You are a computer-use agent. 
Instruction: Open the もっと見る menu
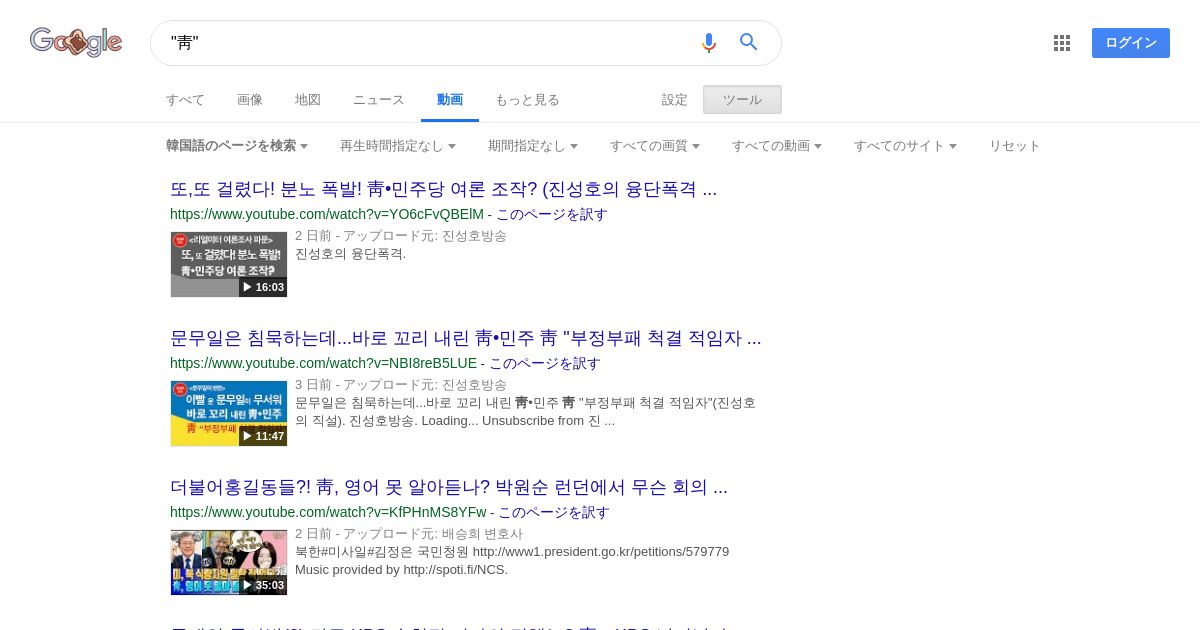527,100
